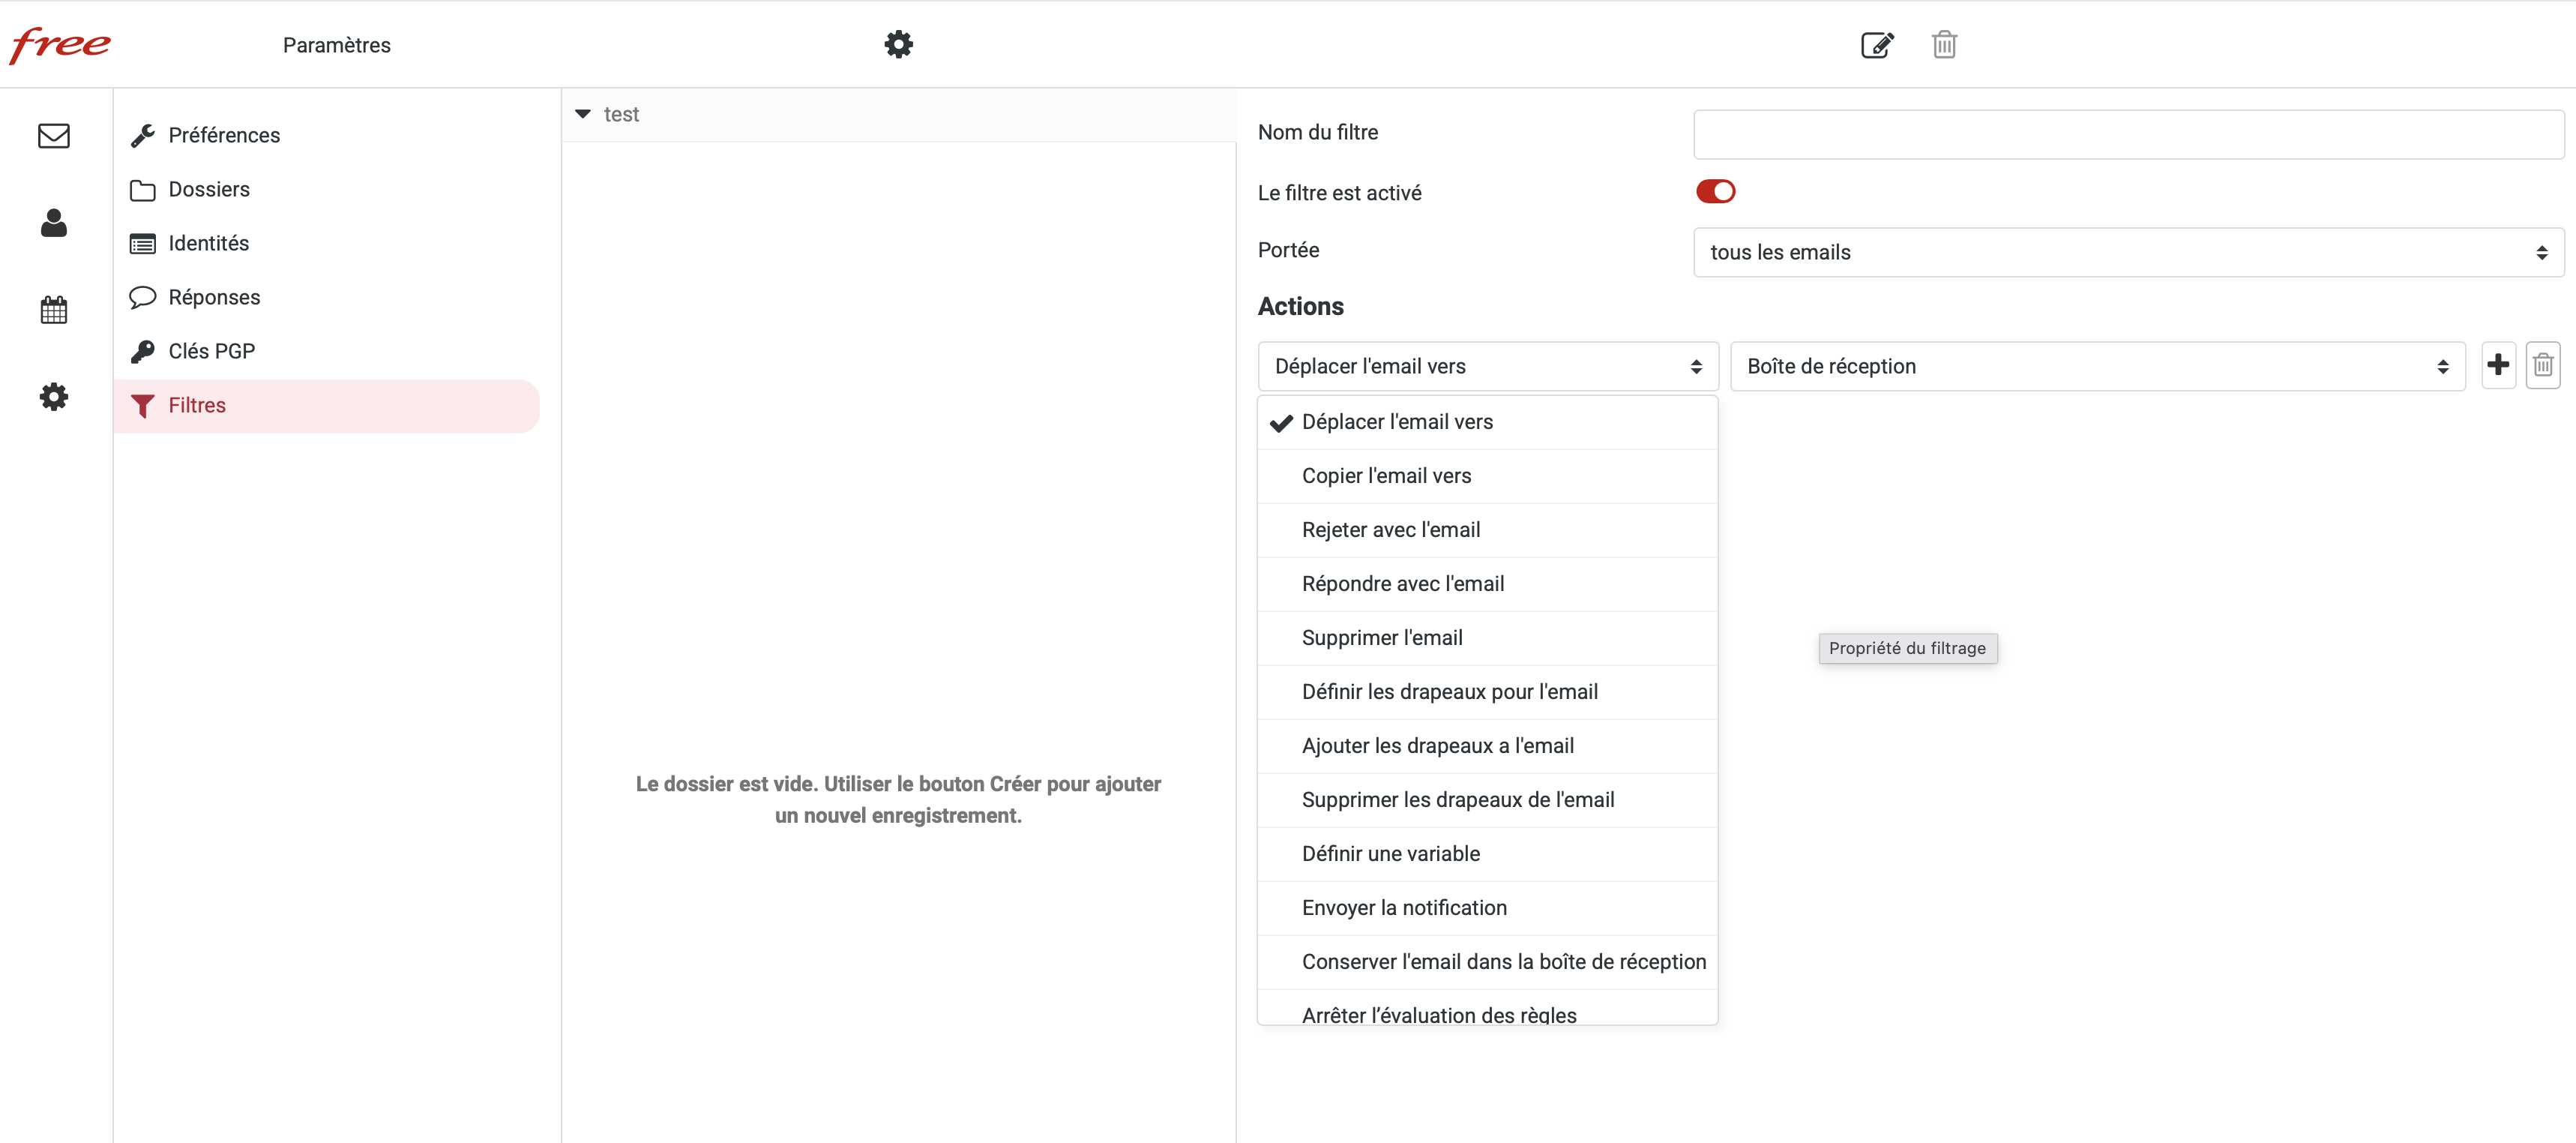The image size is (2576, 1143).
Task: Open the calendar icon in sidebar
Action: pyautogui.click(x=54, y=310)
